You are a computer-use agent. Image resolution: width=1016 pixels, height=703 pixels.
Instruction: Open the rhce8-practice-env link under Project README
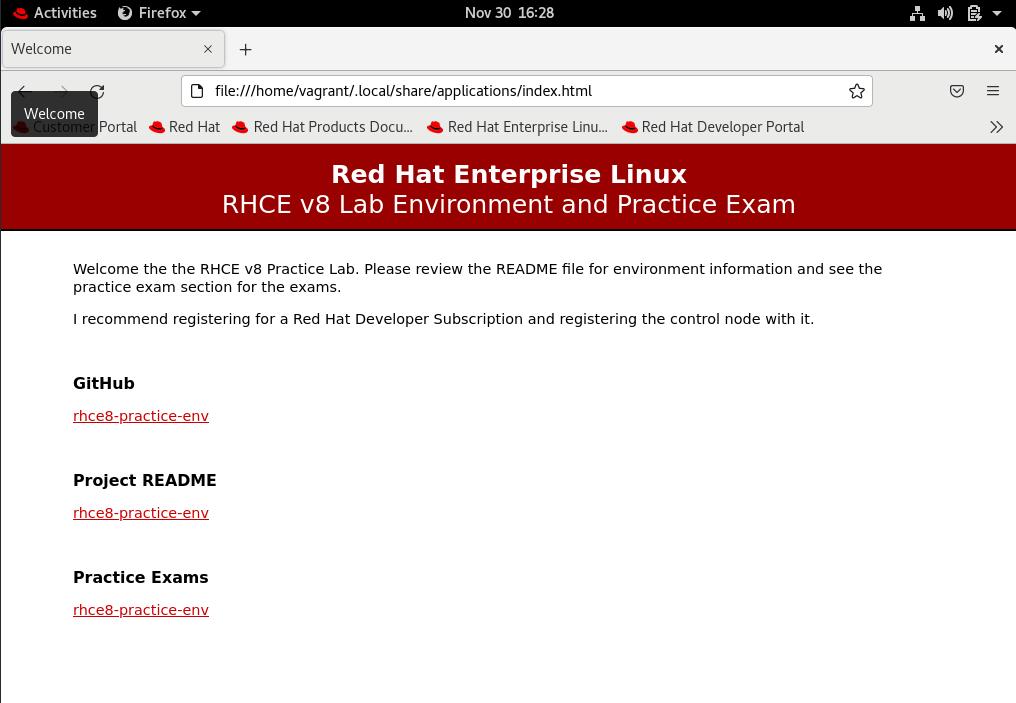pos(141,513)
